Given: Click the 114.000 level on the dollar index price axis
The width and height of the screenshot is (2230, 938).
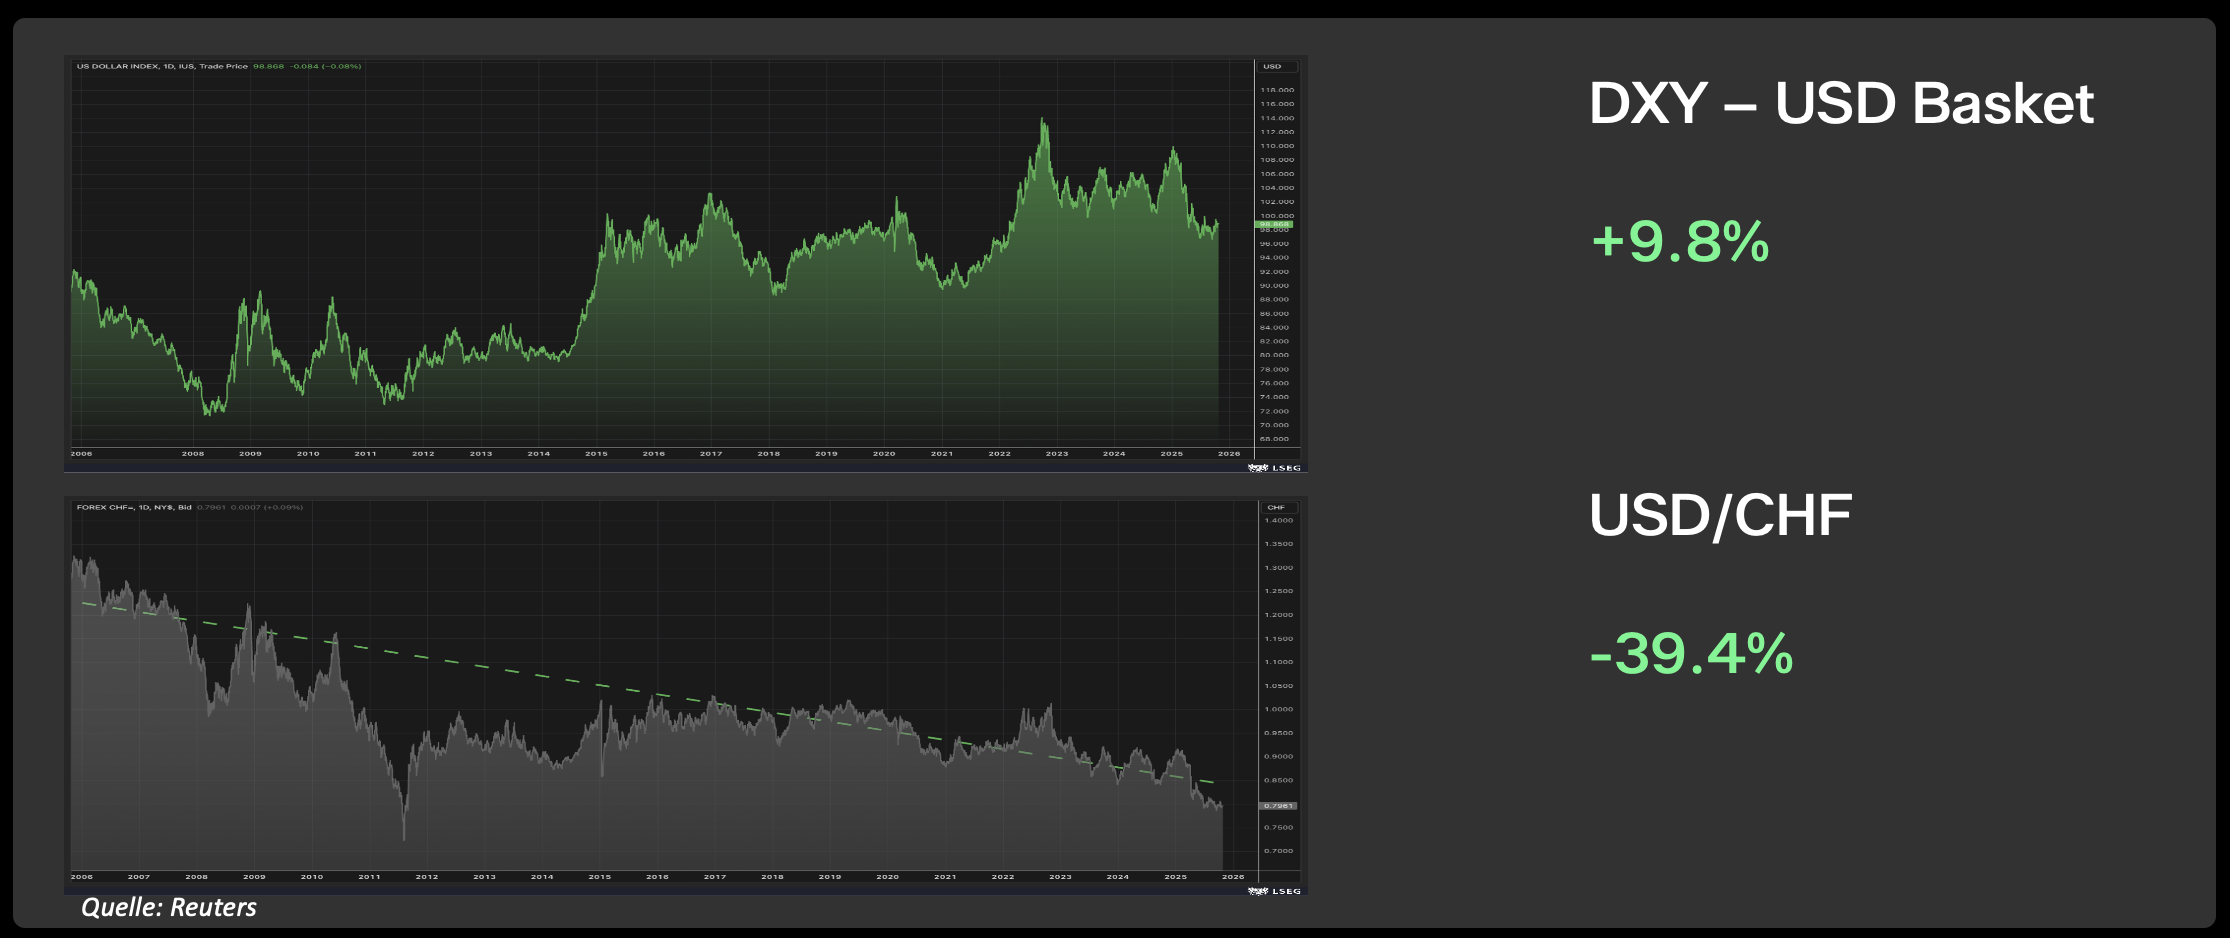Looking at the screenshot, I should click(x=1277, y=118).
